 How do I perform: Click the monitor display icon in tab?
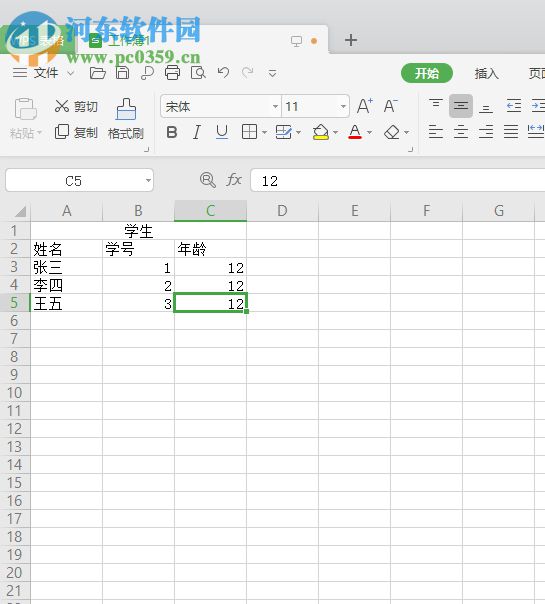[x=296, y=41]
